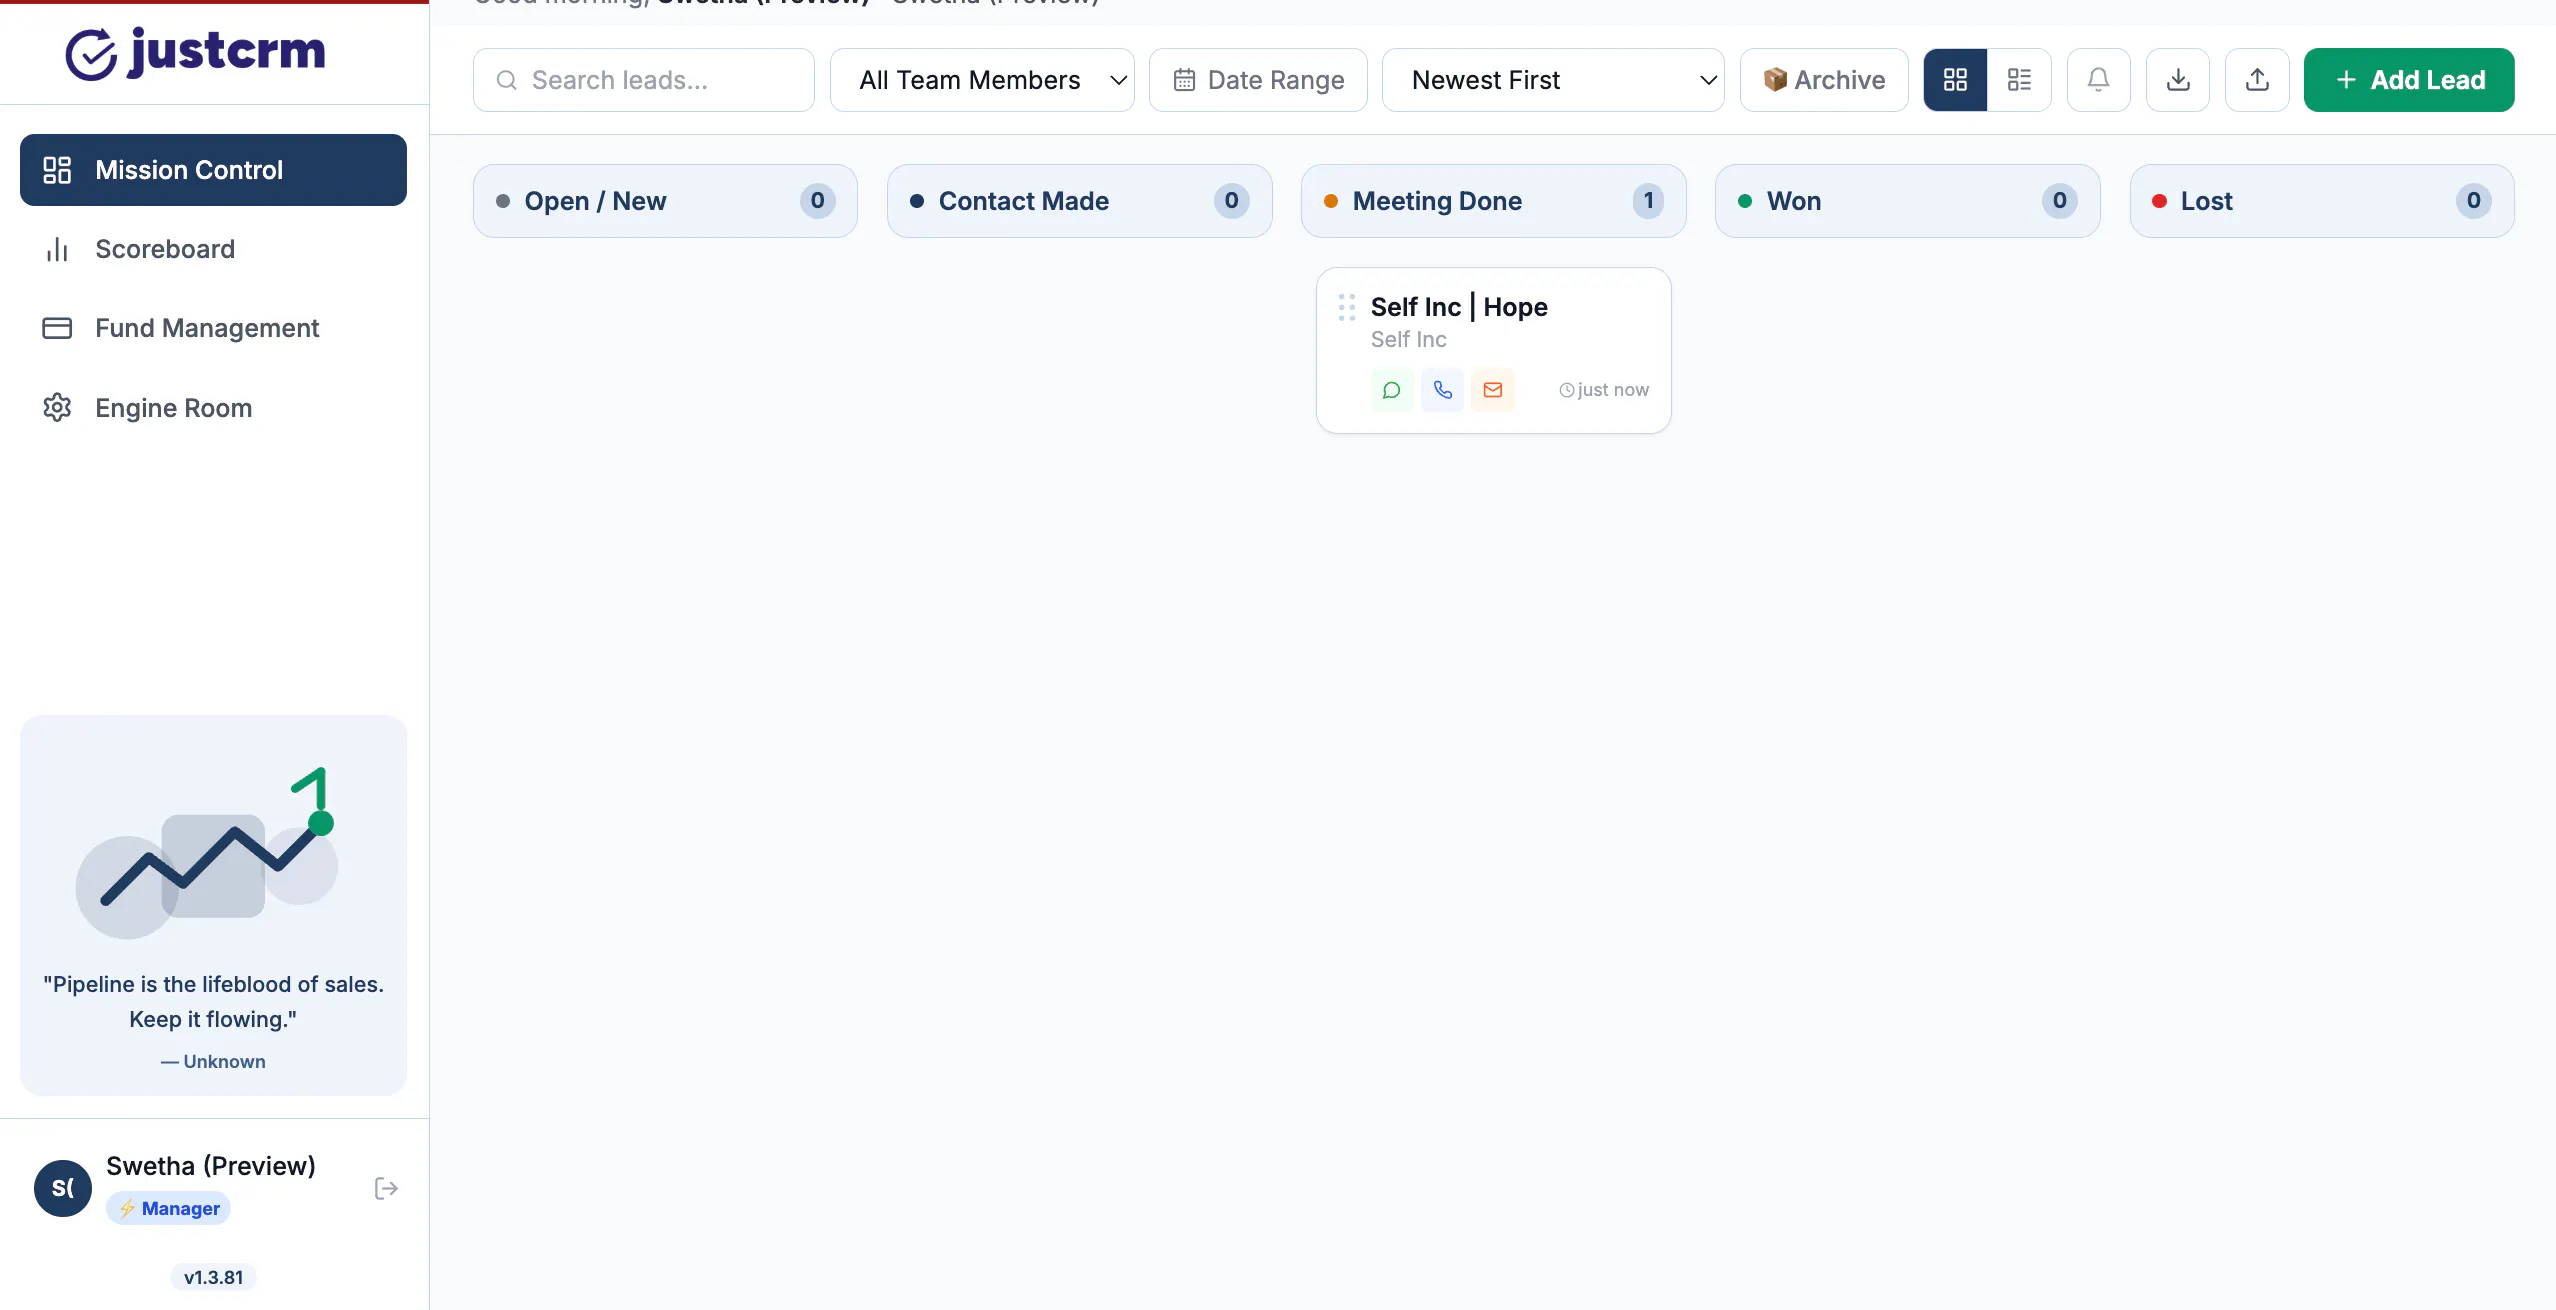The image size is (2556, 1310).
Task: Grab the drag handle on Self Inc card
Action: [1347, 307]
